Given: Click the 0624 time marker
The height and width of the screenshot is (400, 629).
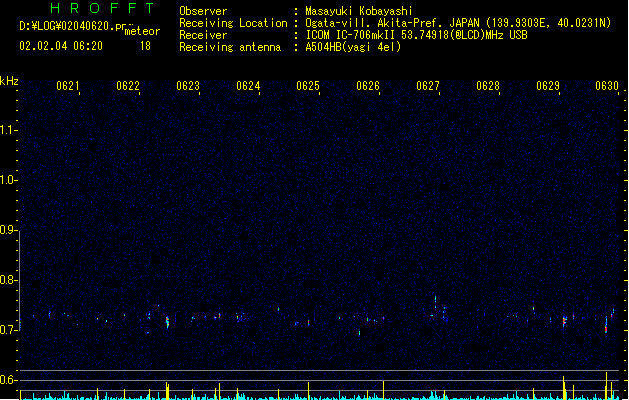Looking at the screenshot, I should pyautogui.click(x=248, y=86).
